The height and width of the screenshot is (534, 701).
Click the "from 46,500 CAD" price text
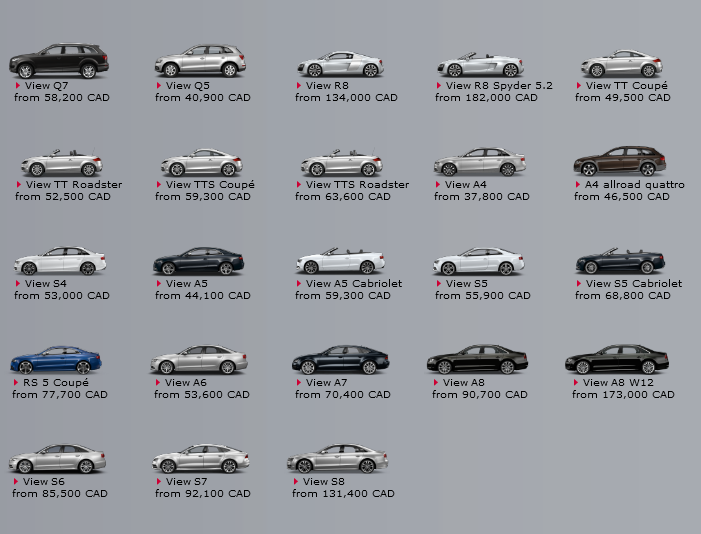click(x=622, y=197)
